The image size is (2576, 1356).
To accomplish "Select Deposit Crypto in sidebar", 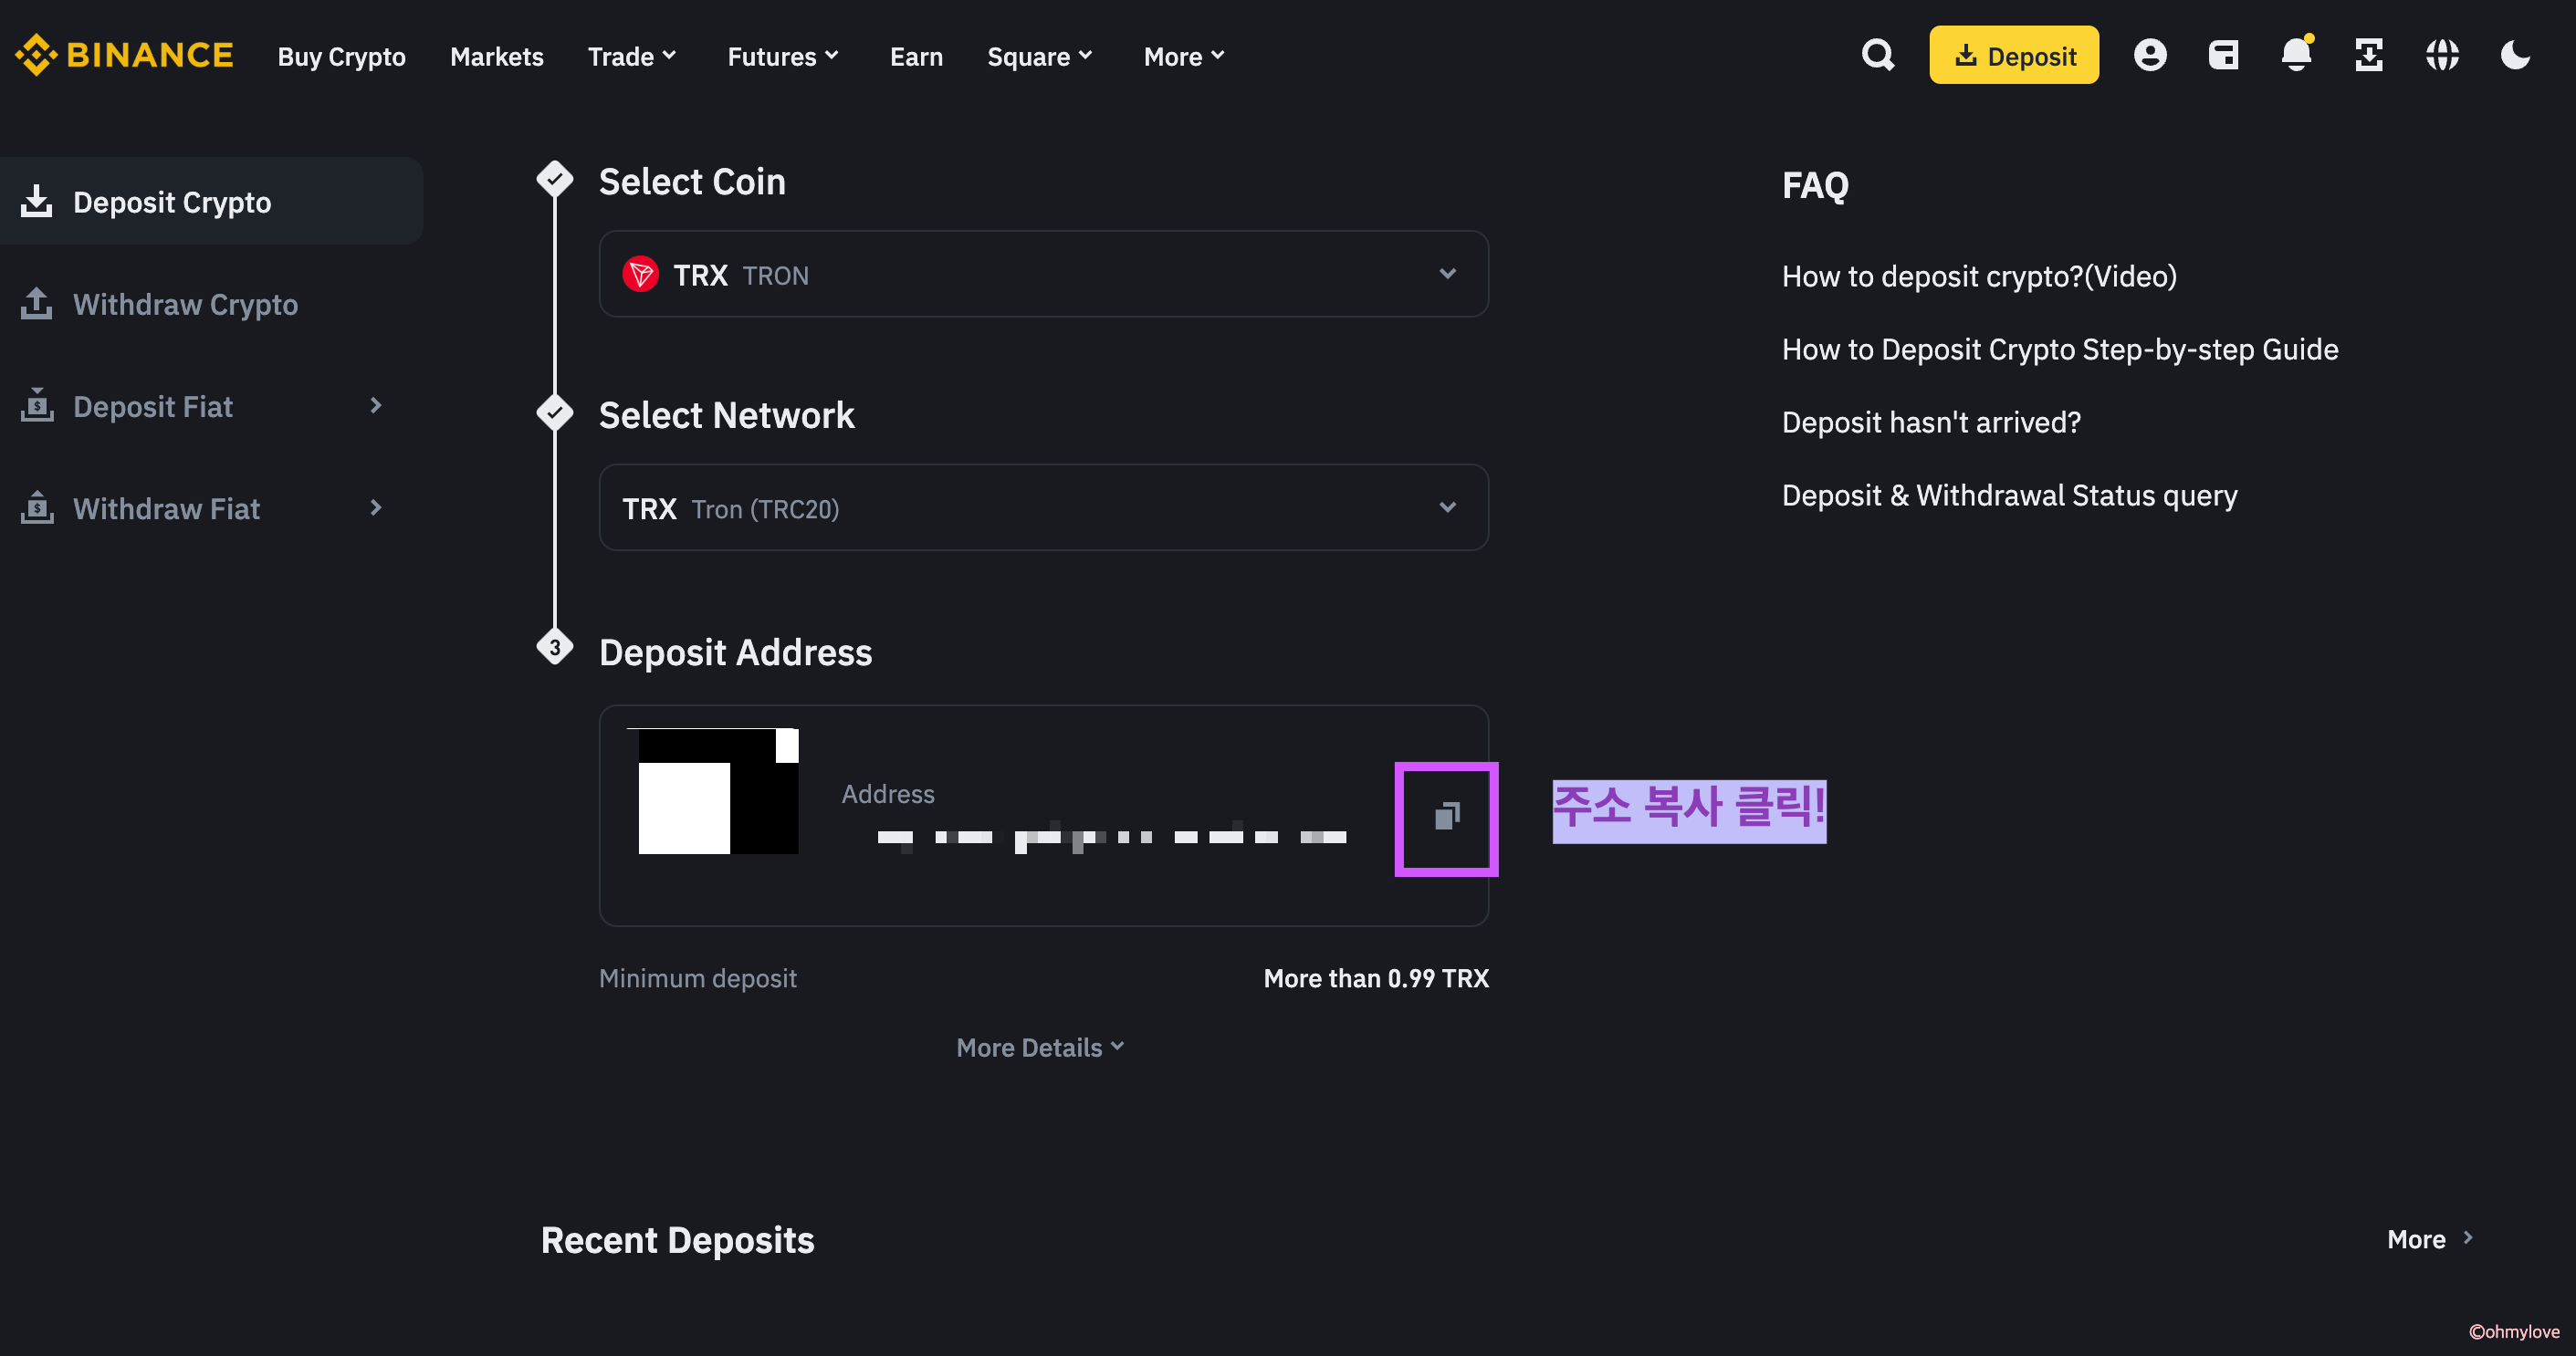I will [211, 201].
